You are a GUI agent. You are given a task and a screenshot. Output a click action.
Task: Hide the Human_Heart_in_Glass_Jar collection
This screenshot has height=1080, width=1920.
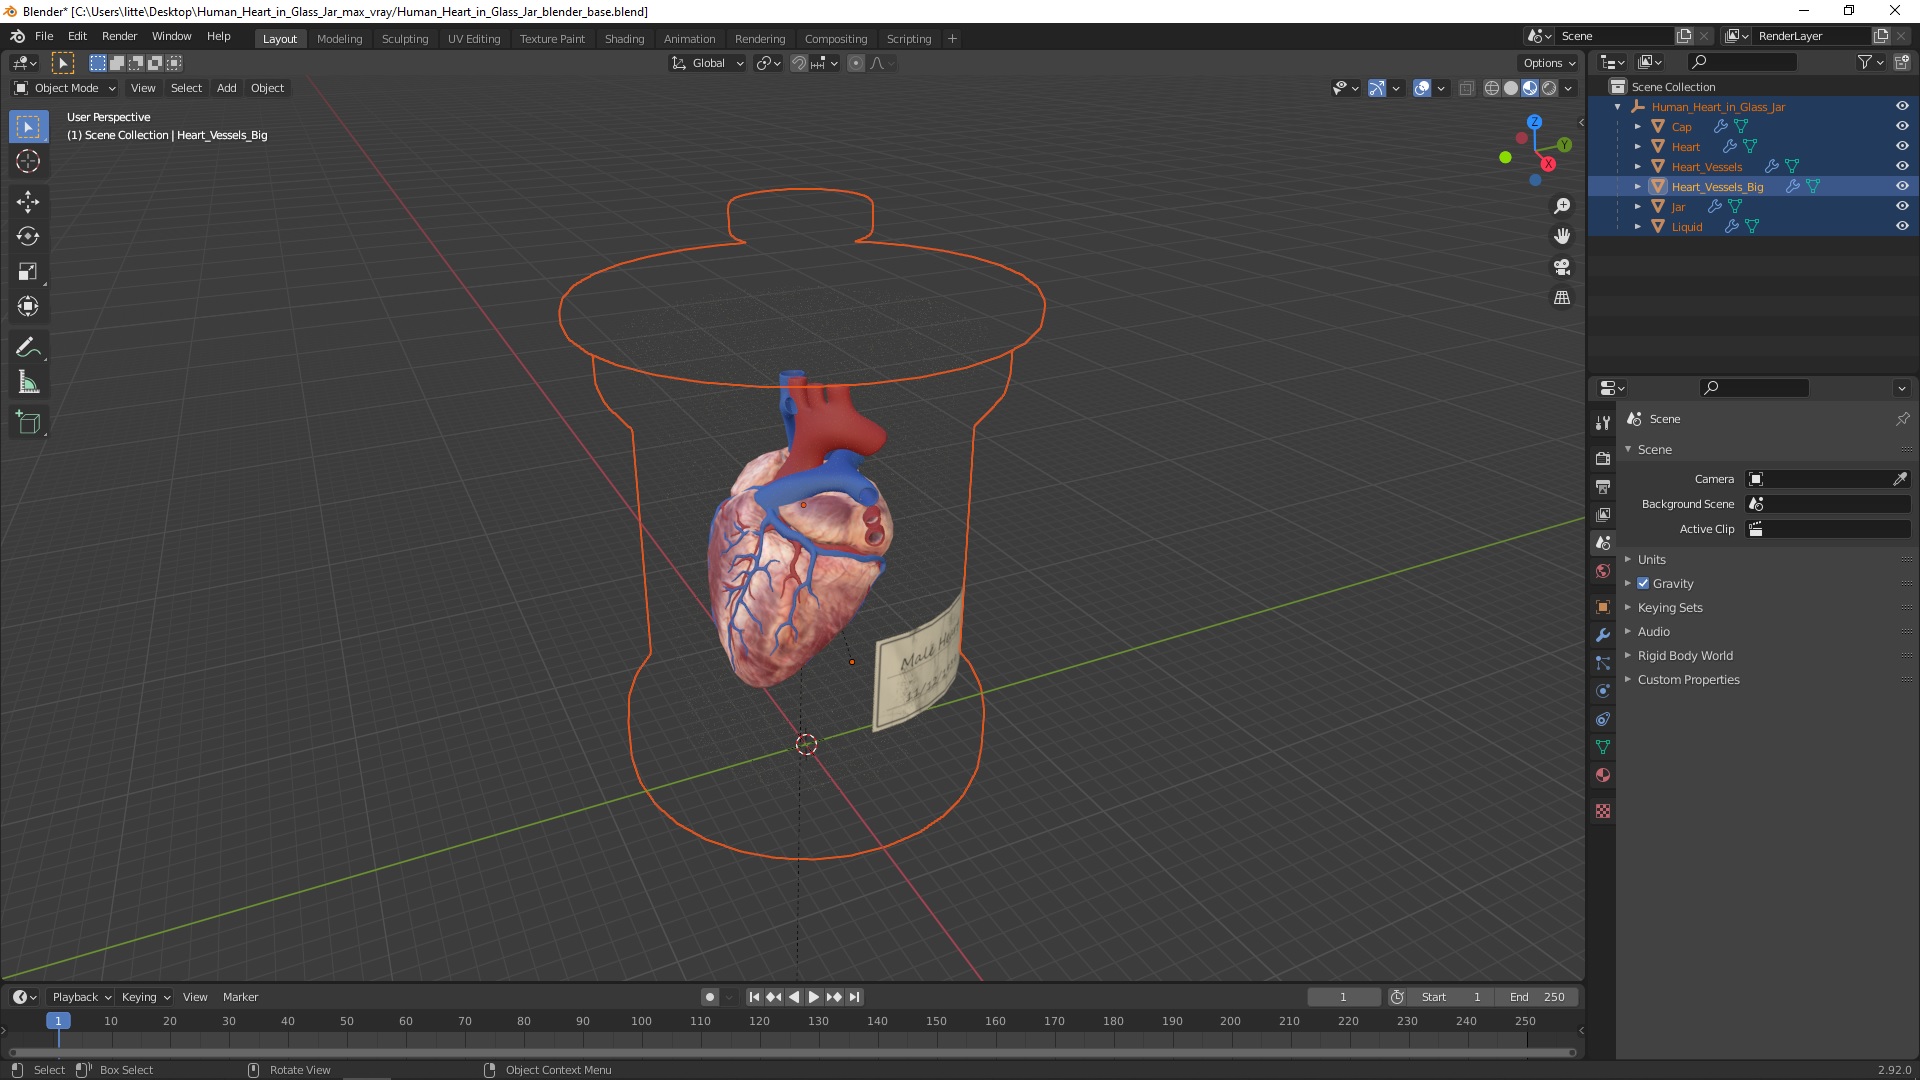click(x=1901, y=106)
